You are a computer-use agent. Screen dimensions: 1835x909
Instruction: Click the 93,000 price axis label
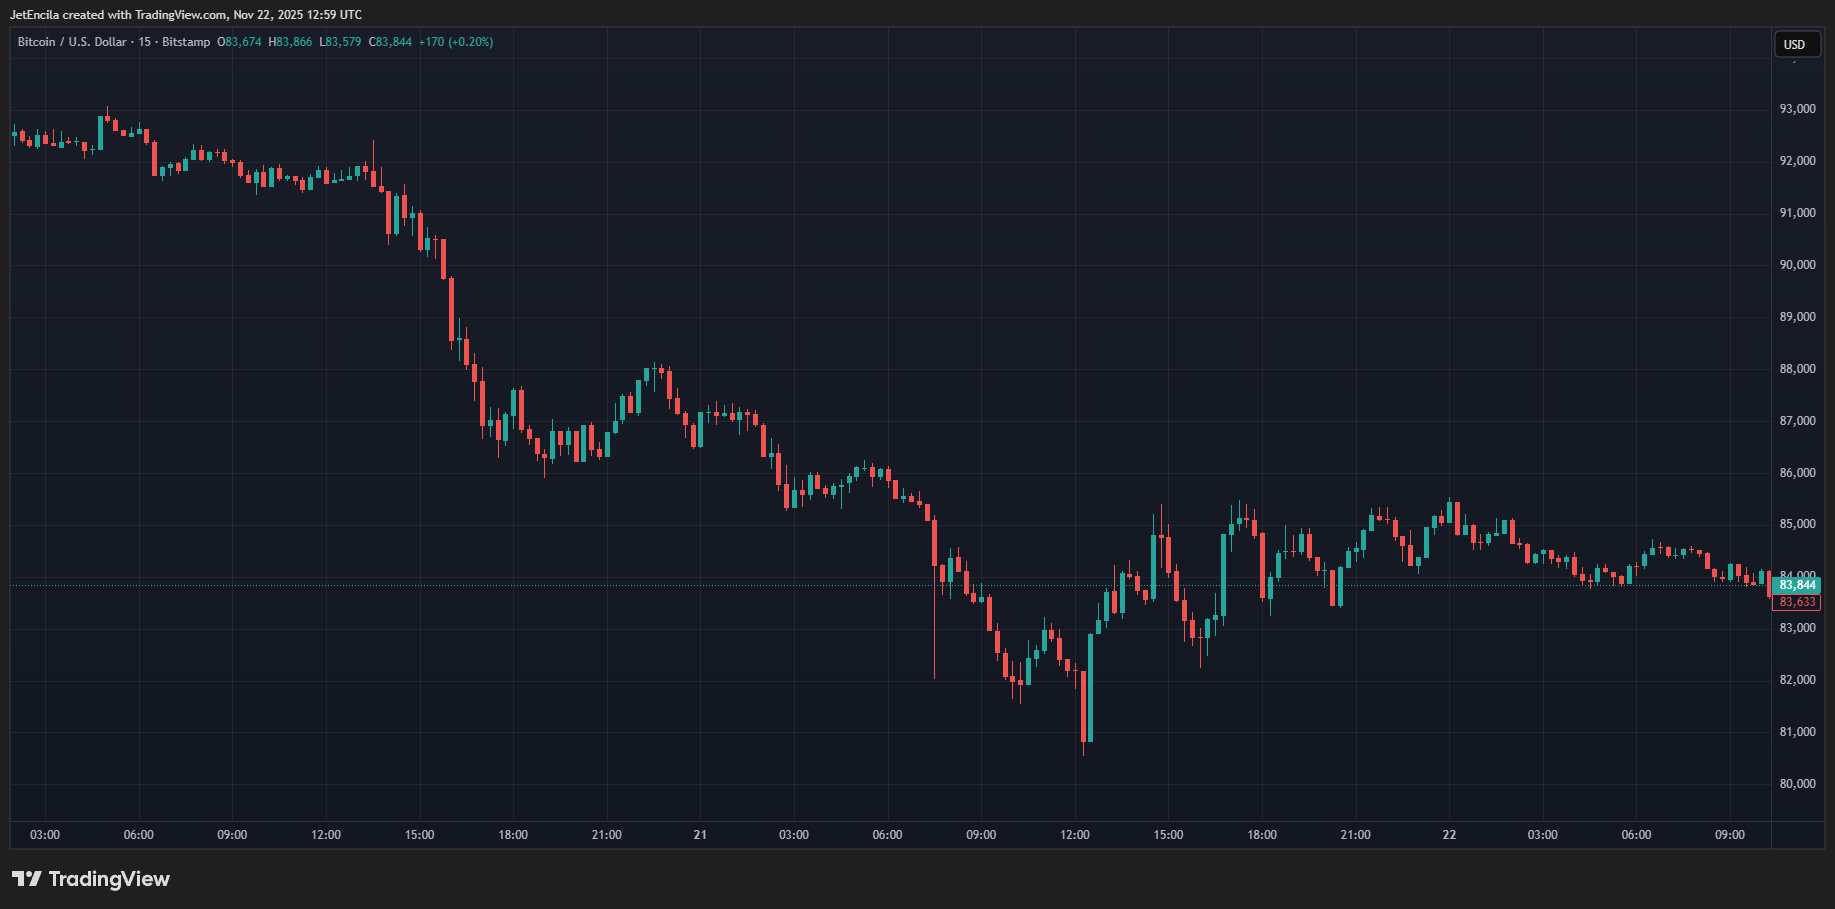pos(1797,109)
